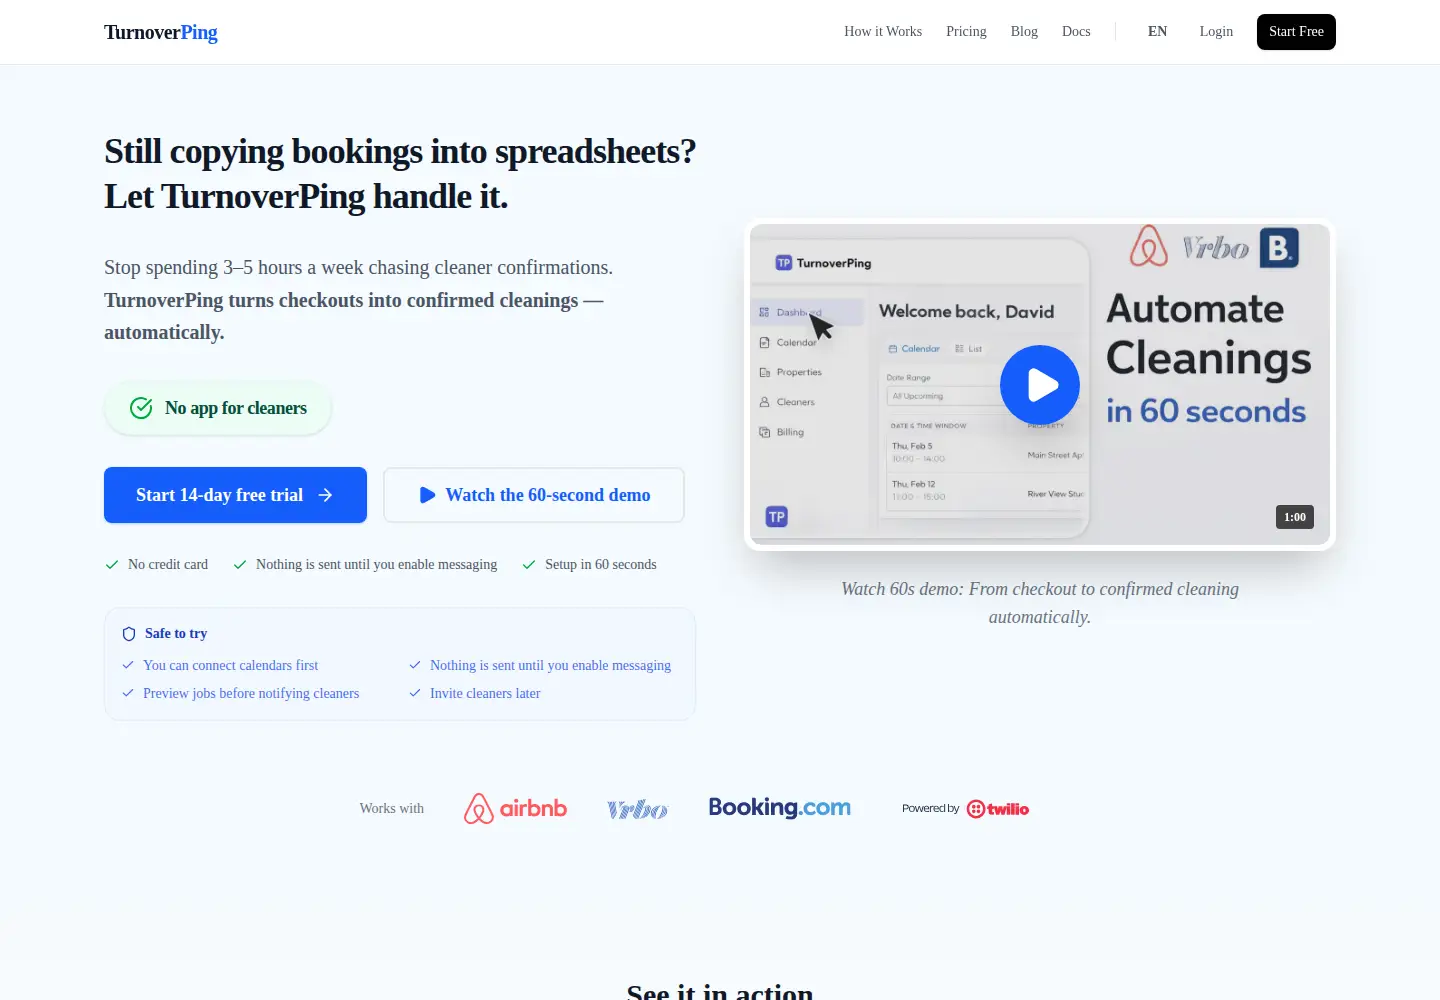Go to the Pricing page
The width and height of the screenshot is (1440, 1000).
coord(966,31)
